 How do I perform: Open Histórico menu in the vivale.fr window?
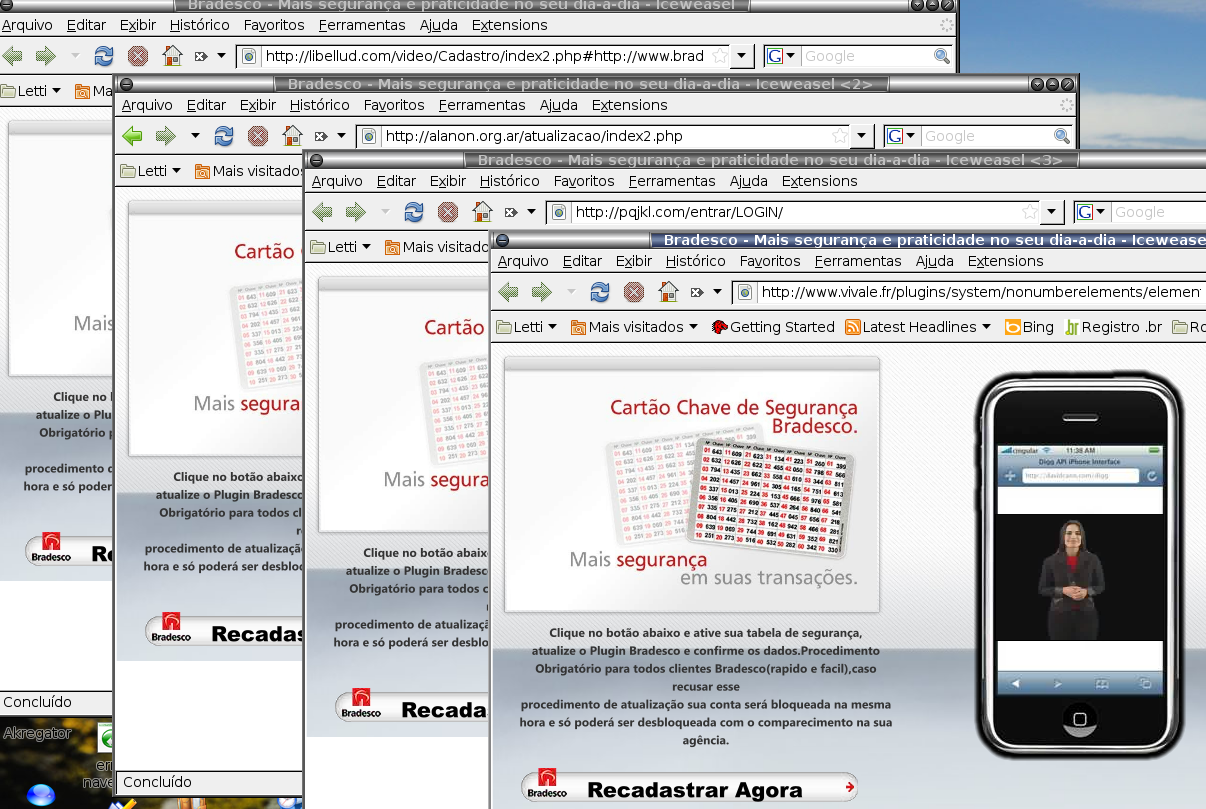(695, 261)
